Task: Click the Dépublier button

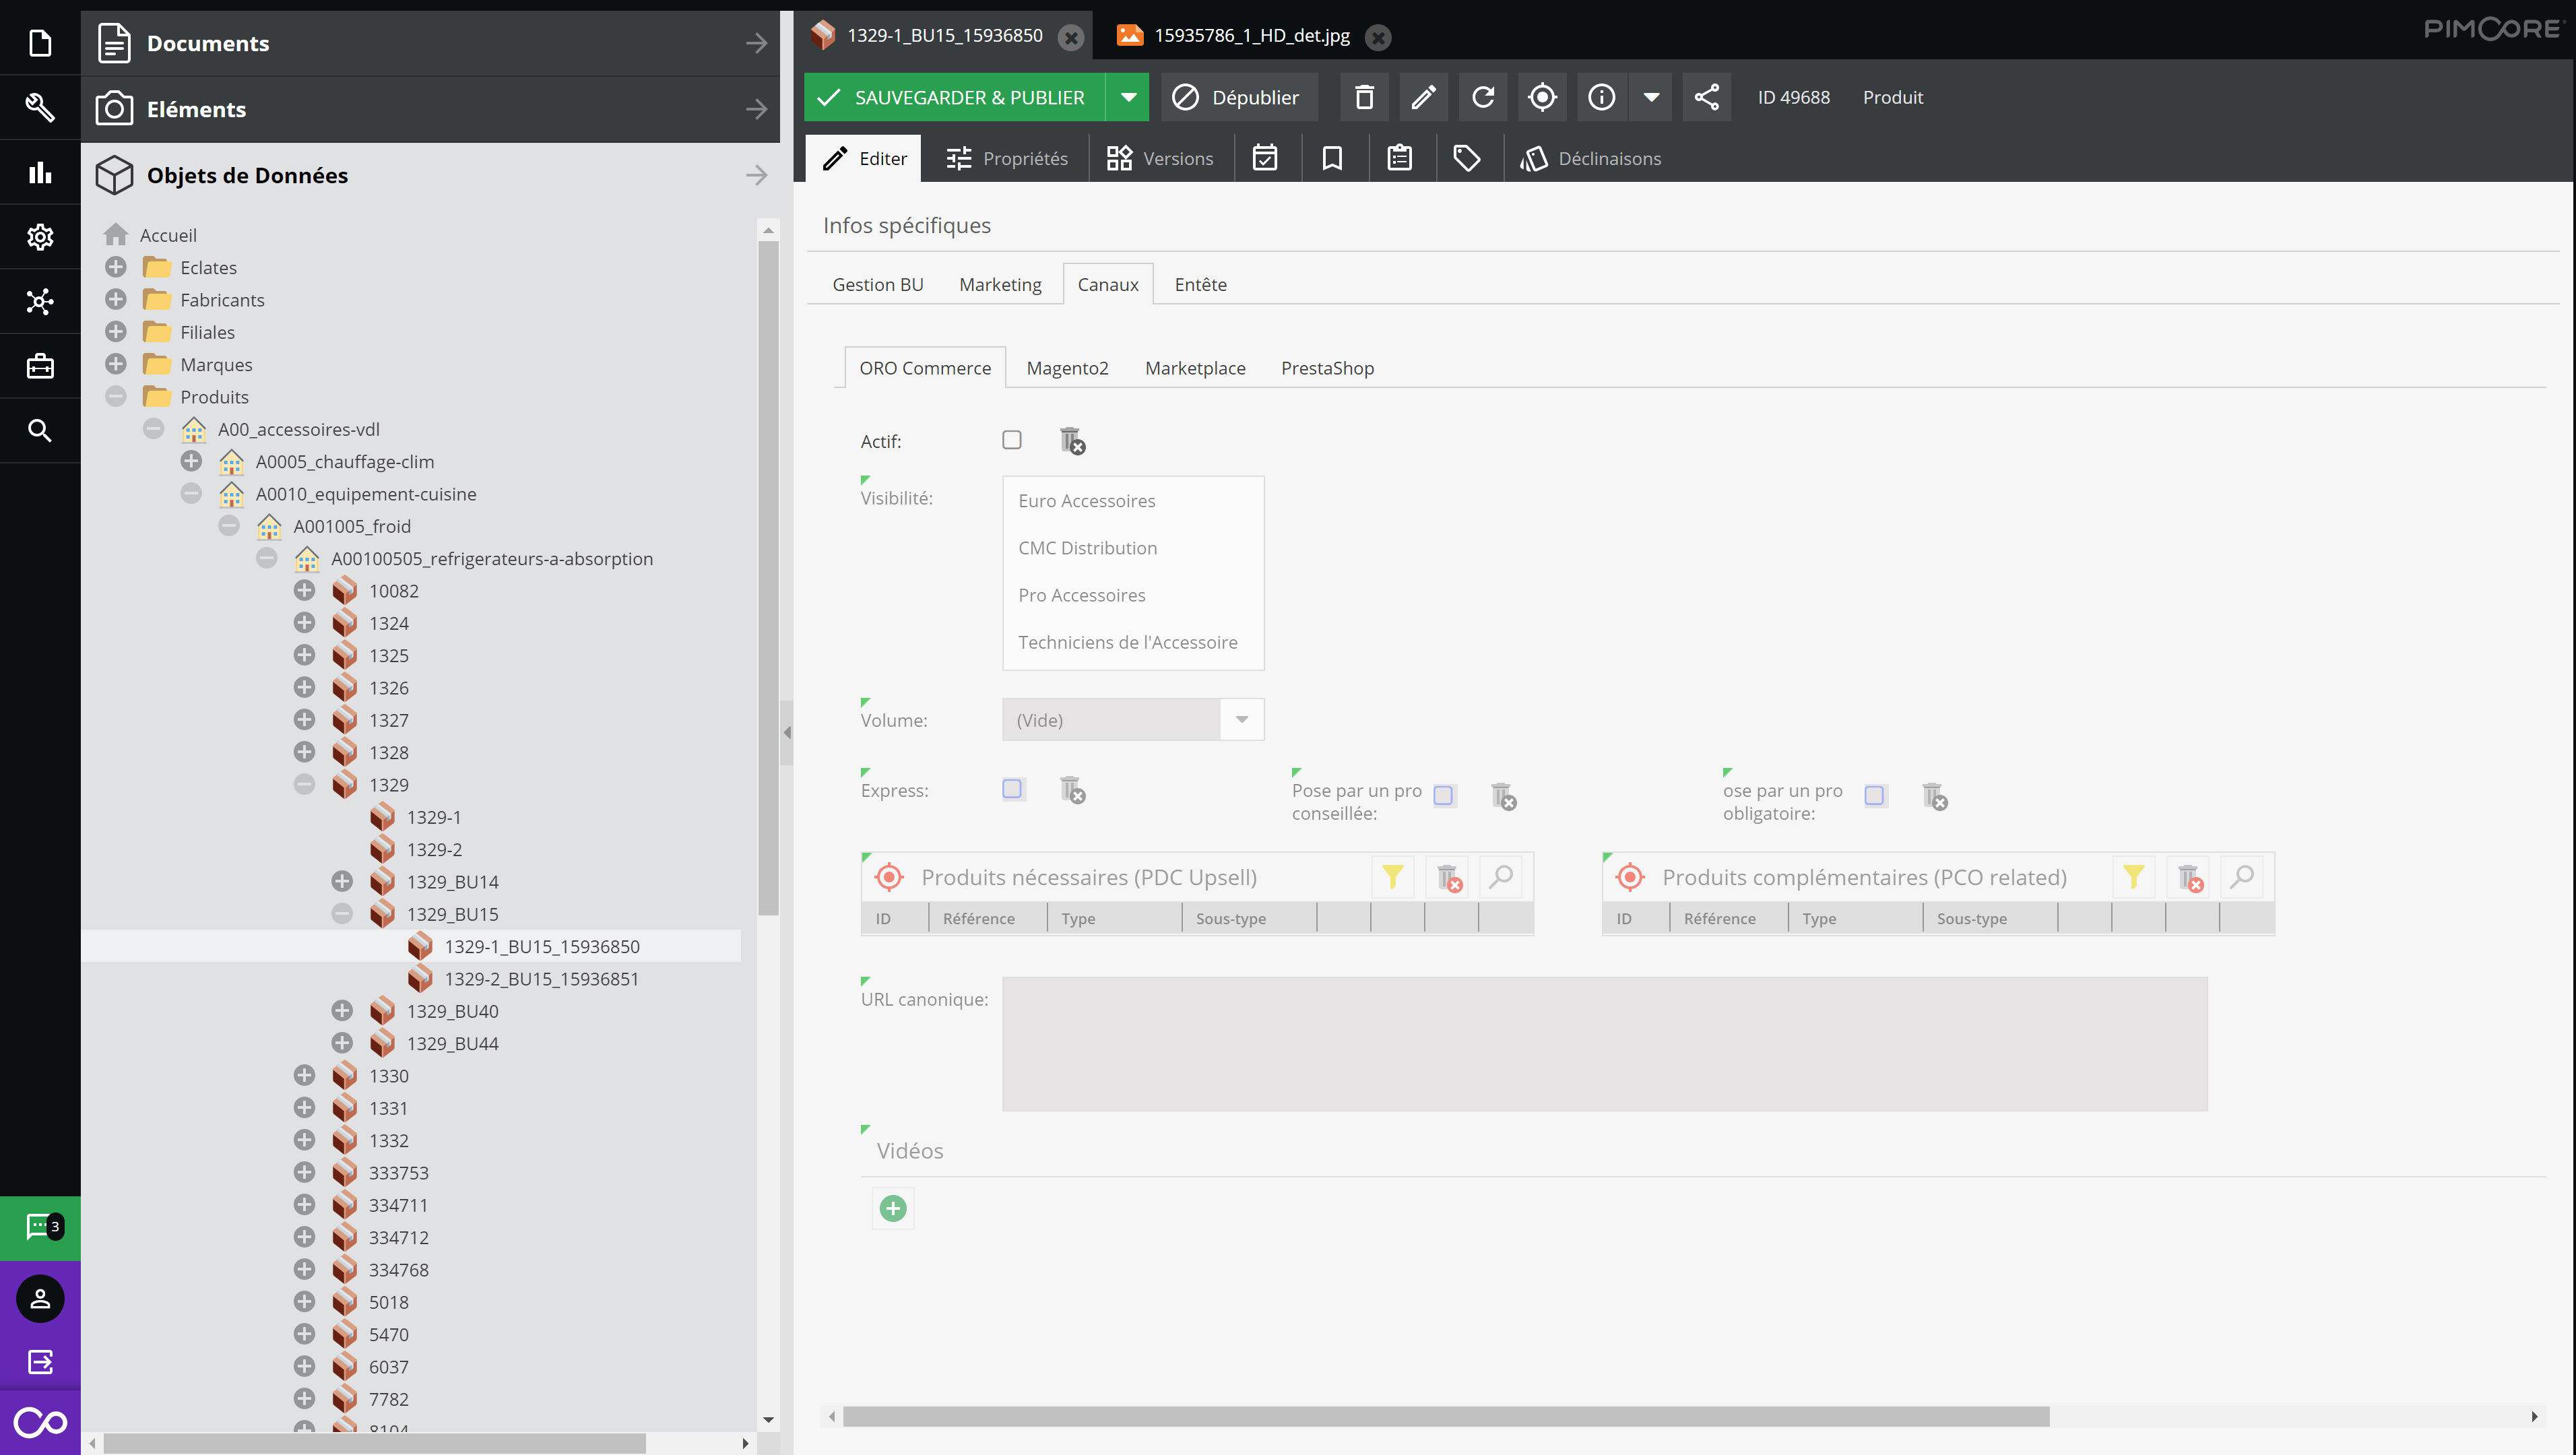Action: (1237, 97)
